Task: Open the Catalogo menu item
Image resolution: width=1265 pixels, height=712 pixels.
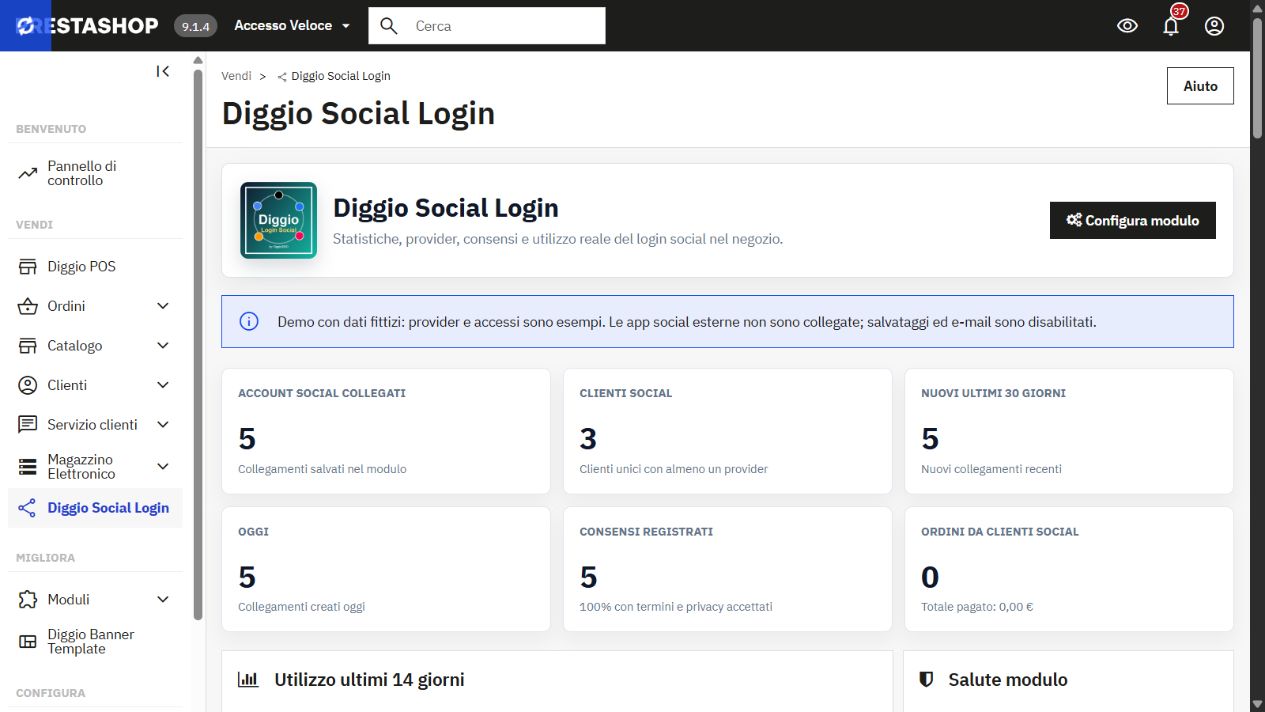Action: [96, 346]
